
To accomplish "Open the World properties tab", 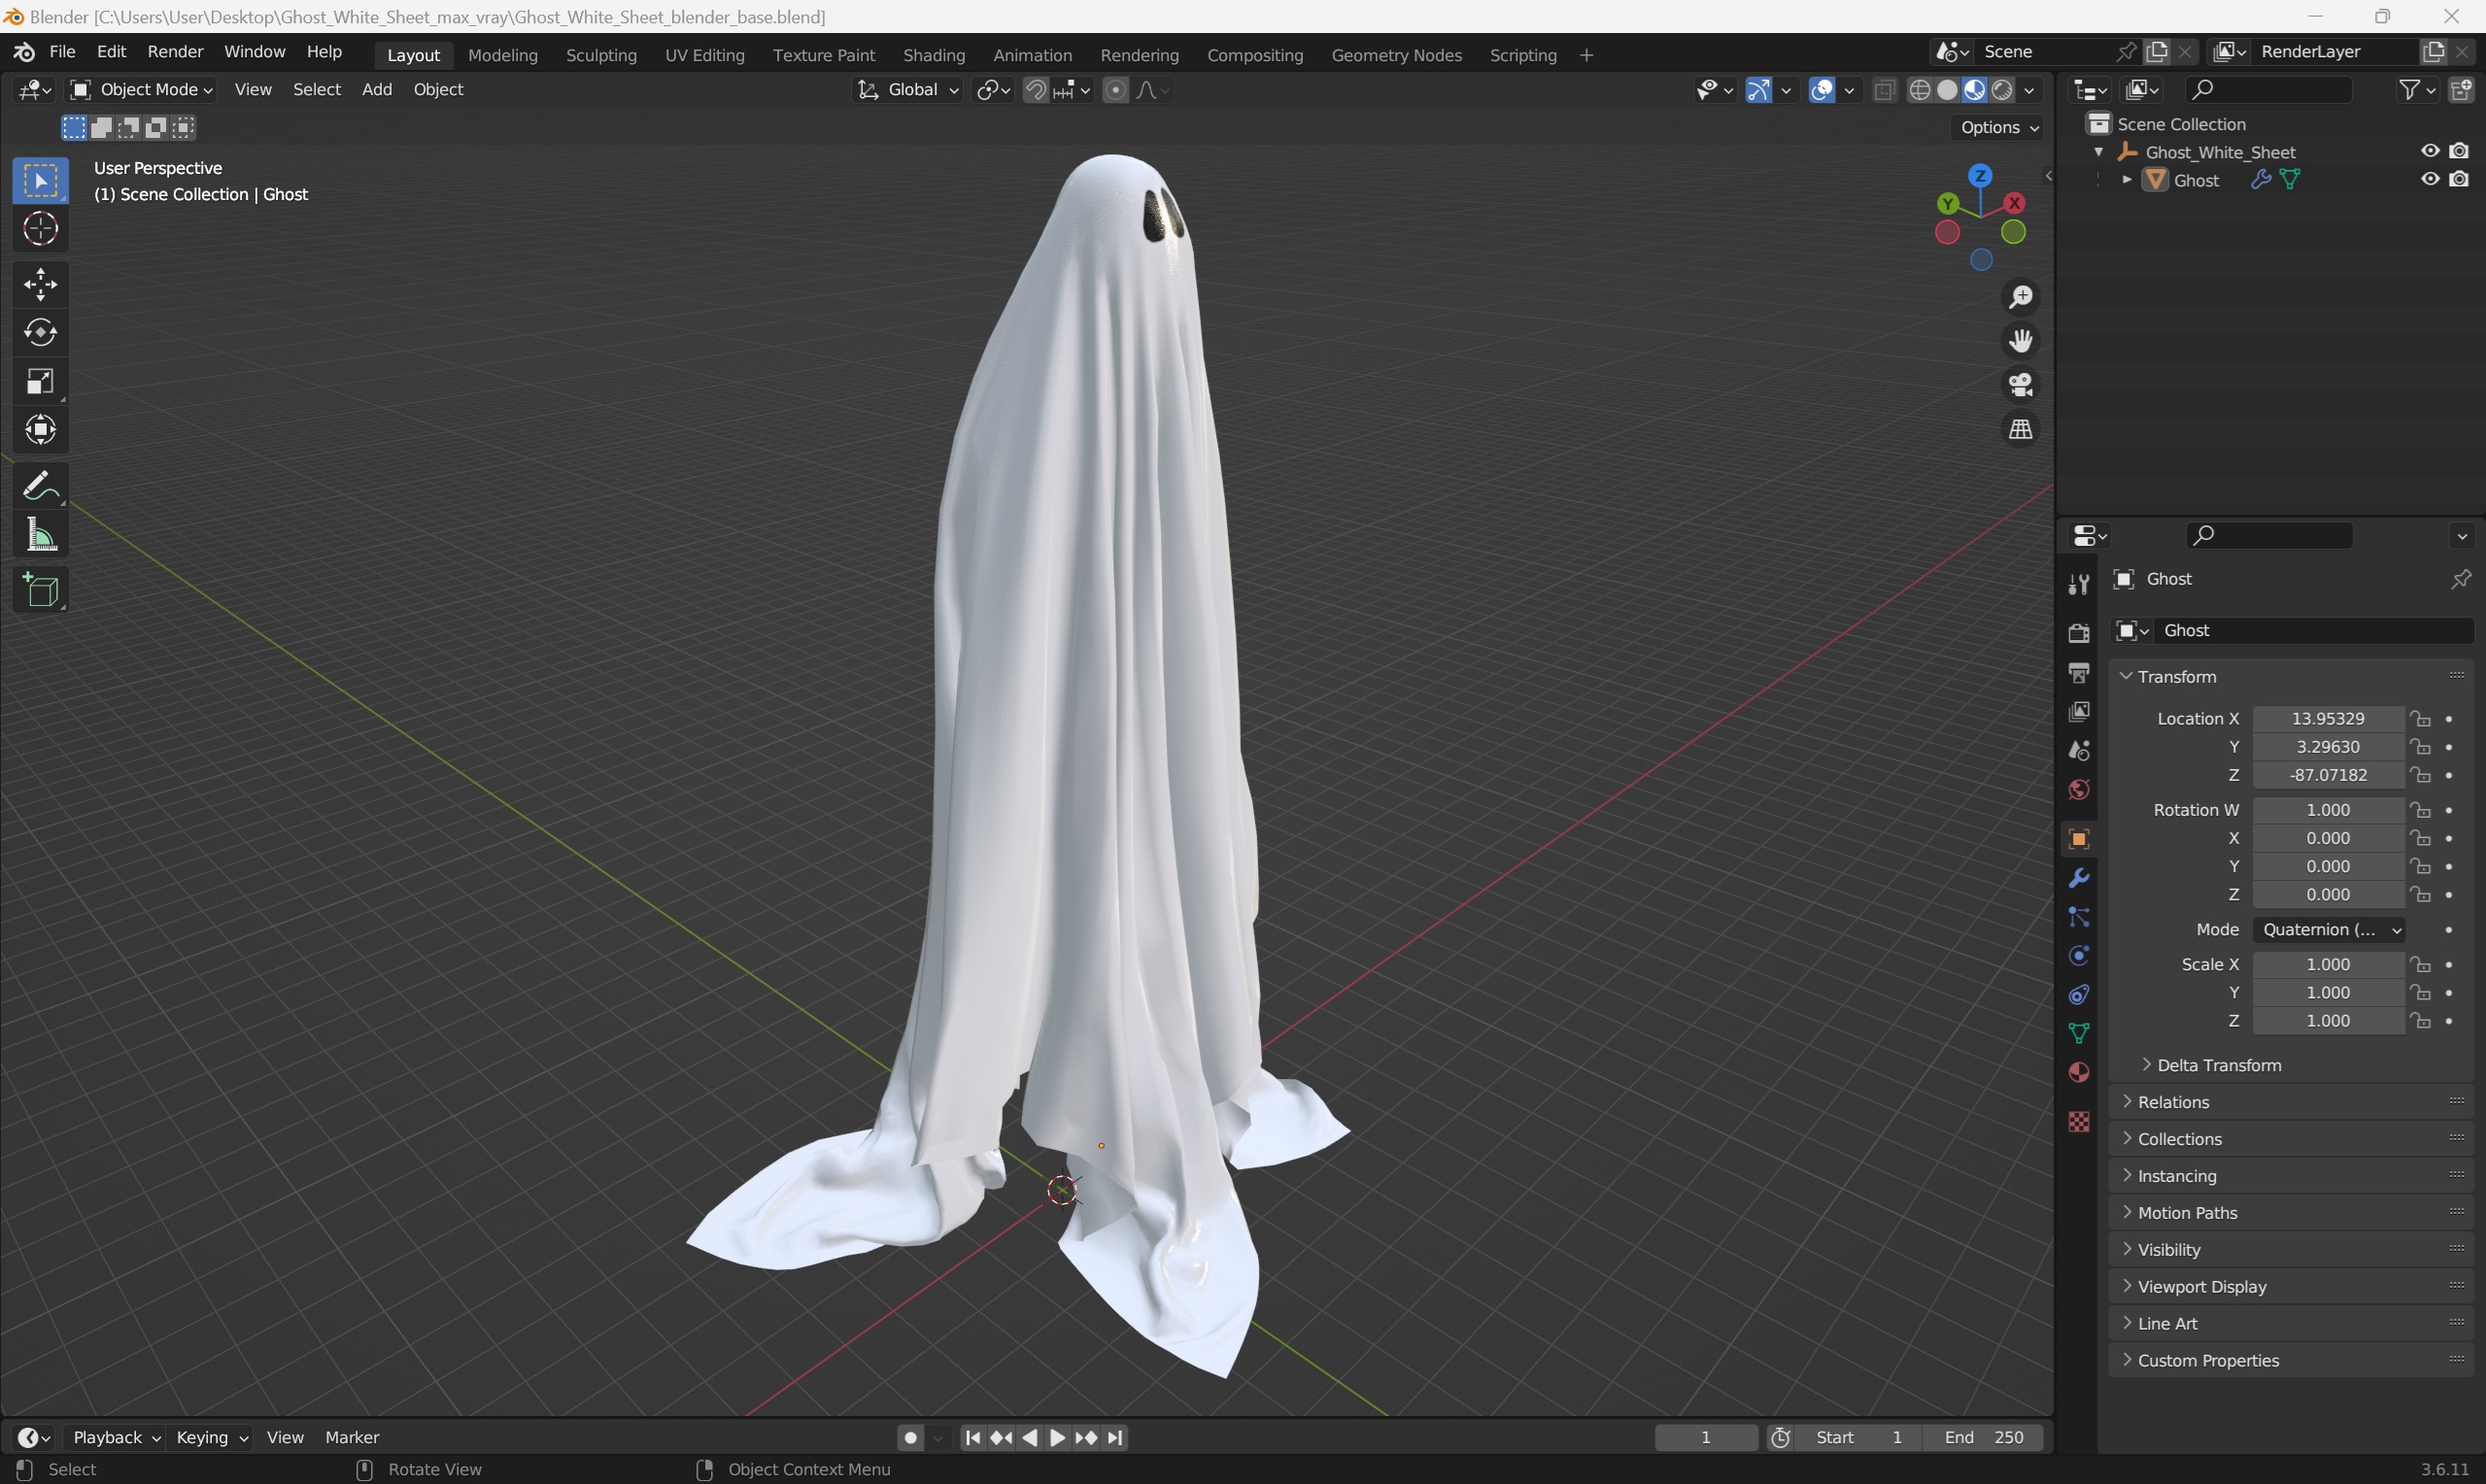I will (2079, 789).
